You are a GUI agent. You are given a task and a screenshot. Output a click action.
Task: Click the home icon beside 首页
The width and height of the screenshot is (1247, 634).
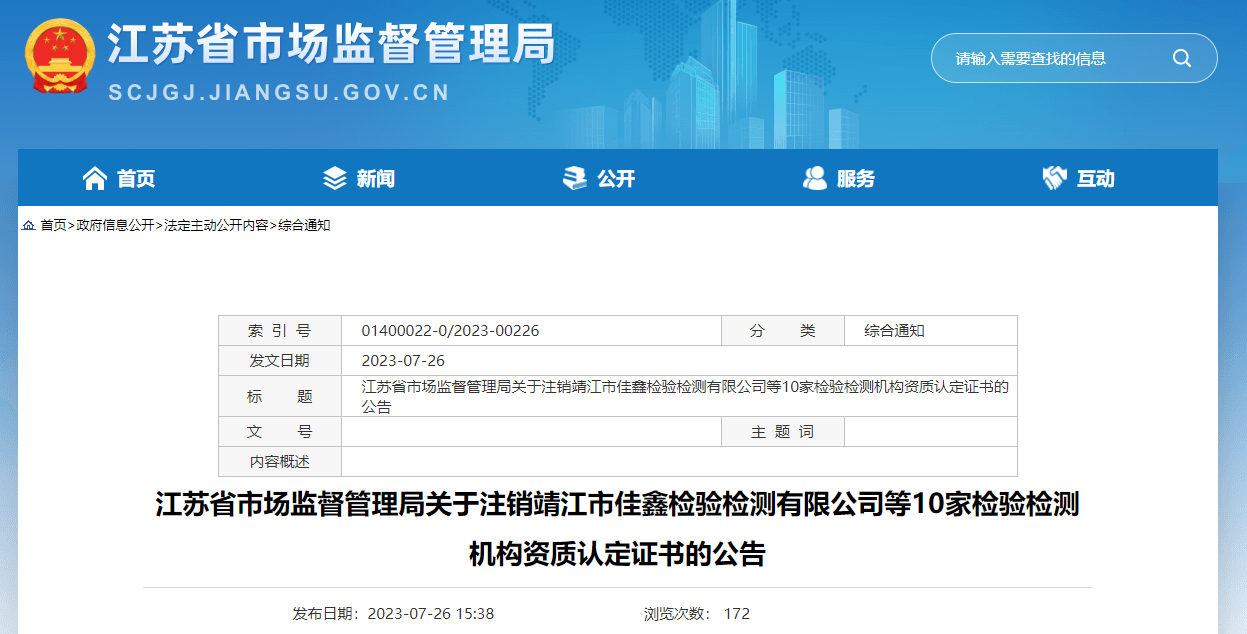pyautogui.click(x=95, y=178)
